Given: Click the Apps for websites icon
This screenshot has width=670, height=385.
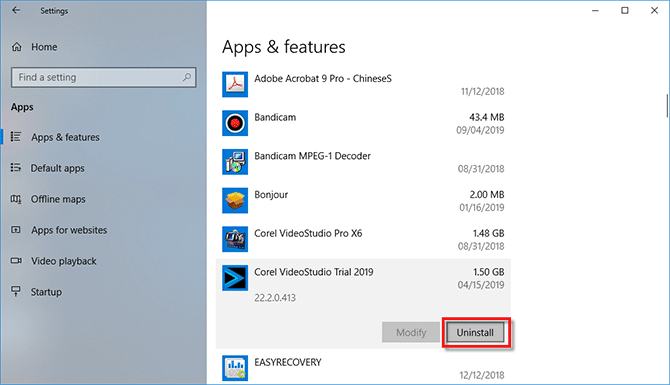Looking at the screenshot, I should pyautogui.click(x=16, y=230).
